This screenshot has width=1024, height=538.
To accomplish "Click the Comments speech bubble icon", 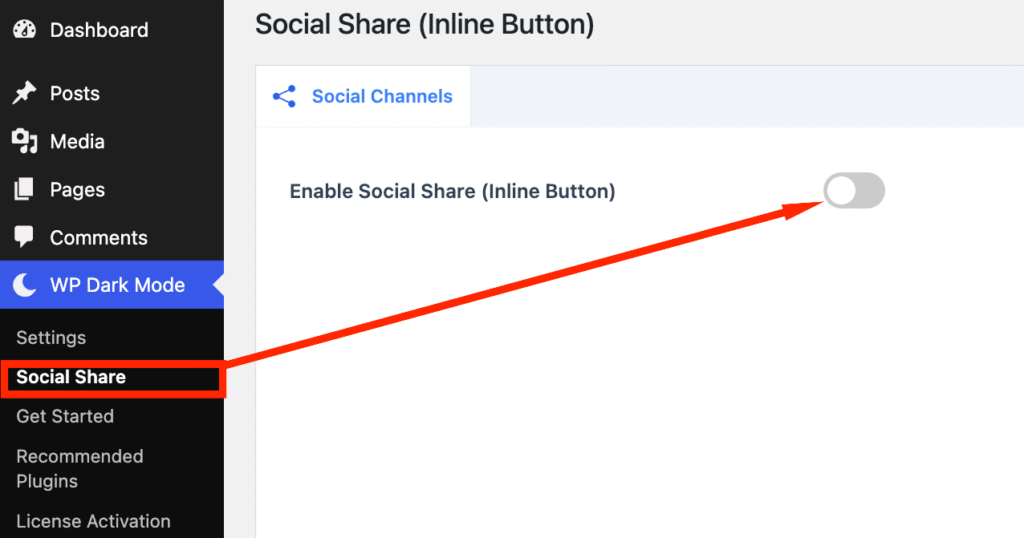I will tap(24, 237).
